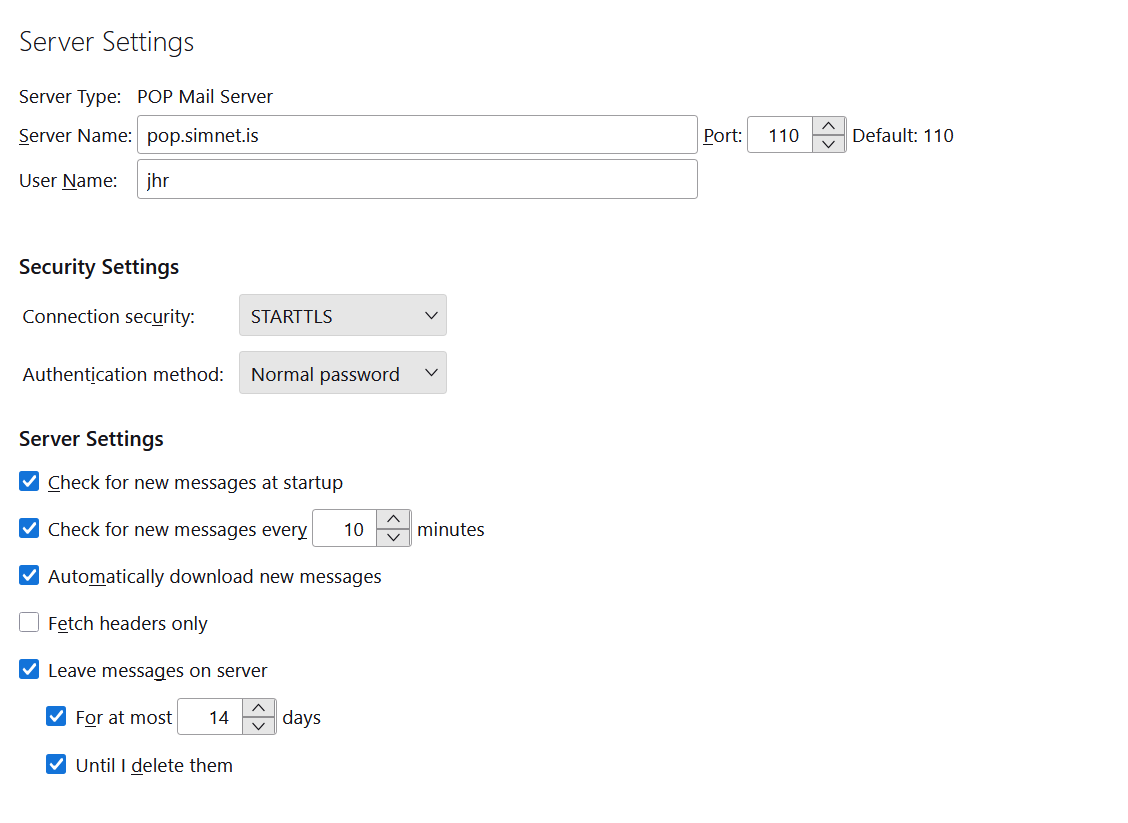Open the Connection security dropdown
Image resolution: width=1128 pixels, height=823 pixels.
pyautogui.click(x=342, y=316)
